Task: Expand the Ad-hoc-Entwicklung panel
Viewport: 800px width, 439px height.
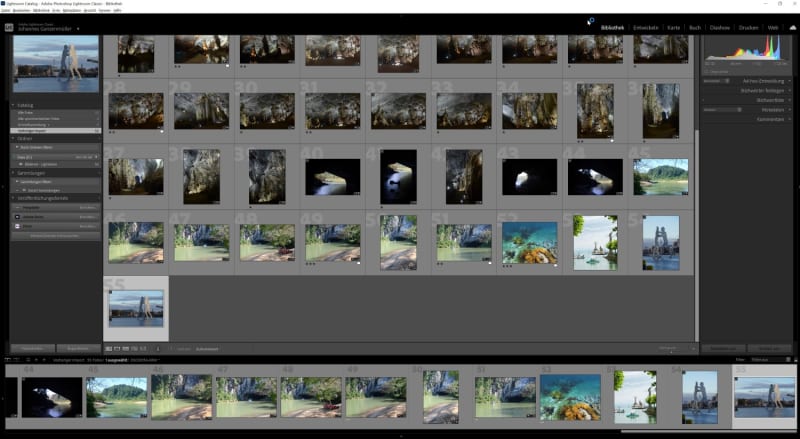Action: [790, 81]
